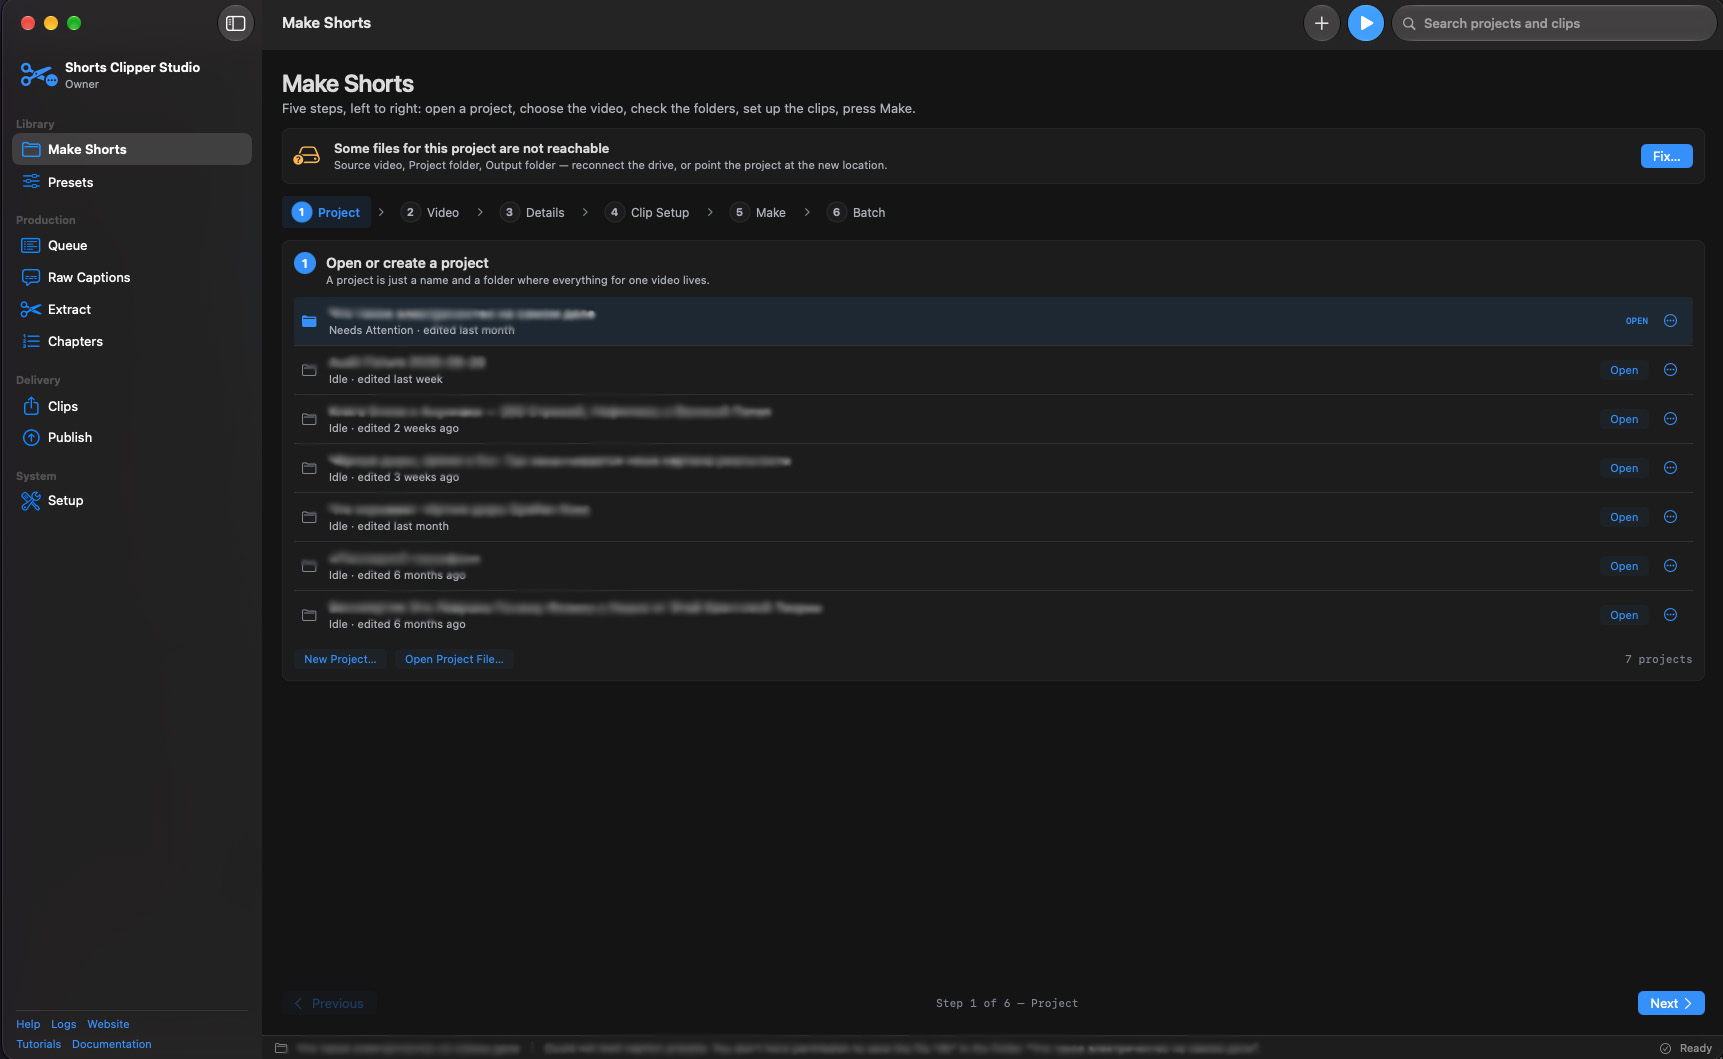Select the Project step tab
The height and width of the screenshot is (1059, 1723).
pos(327,212)
